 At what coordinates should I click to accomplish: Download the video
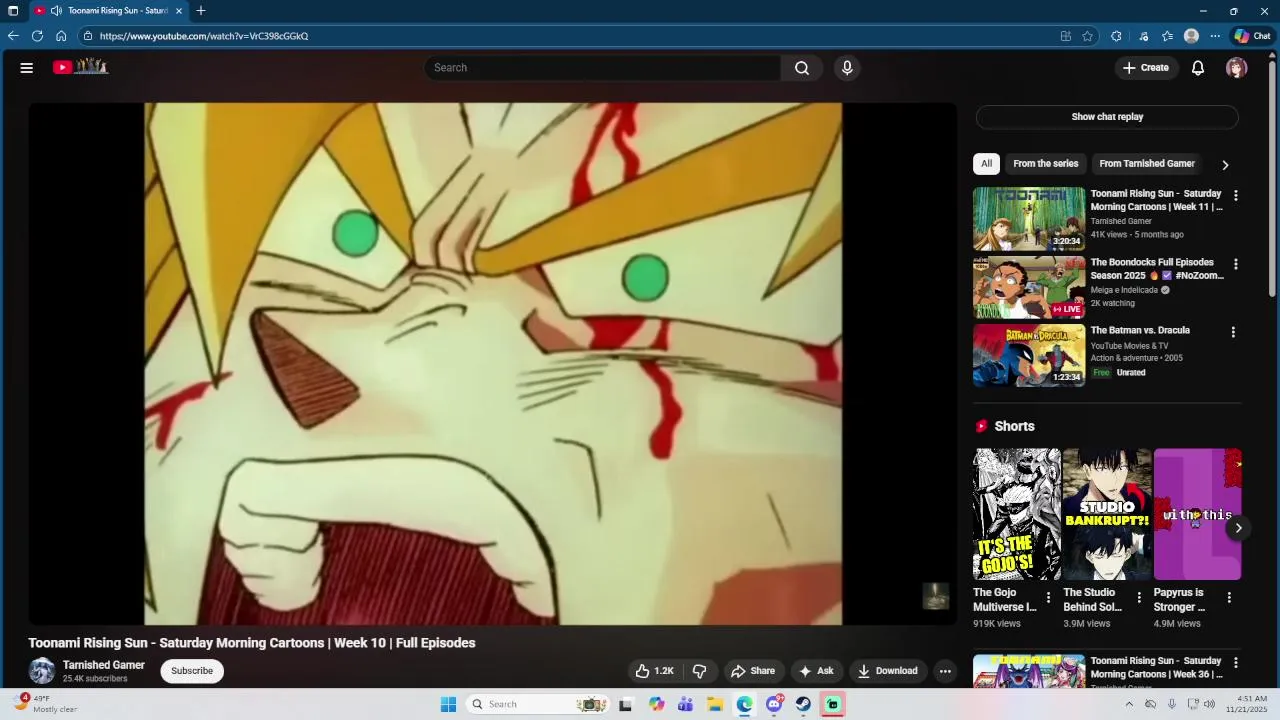pyautogui.click(x=888, y=671)
